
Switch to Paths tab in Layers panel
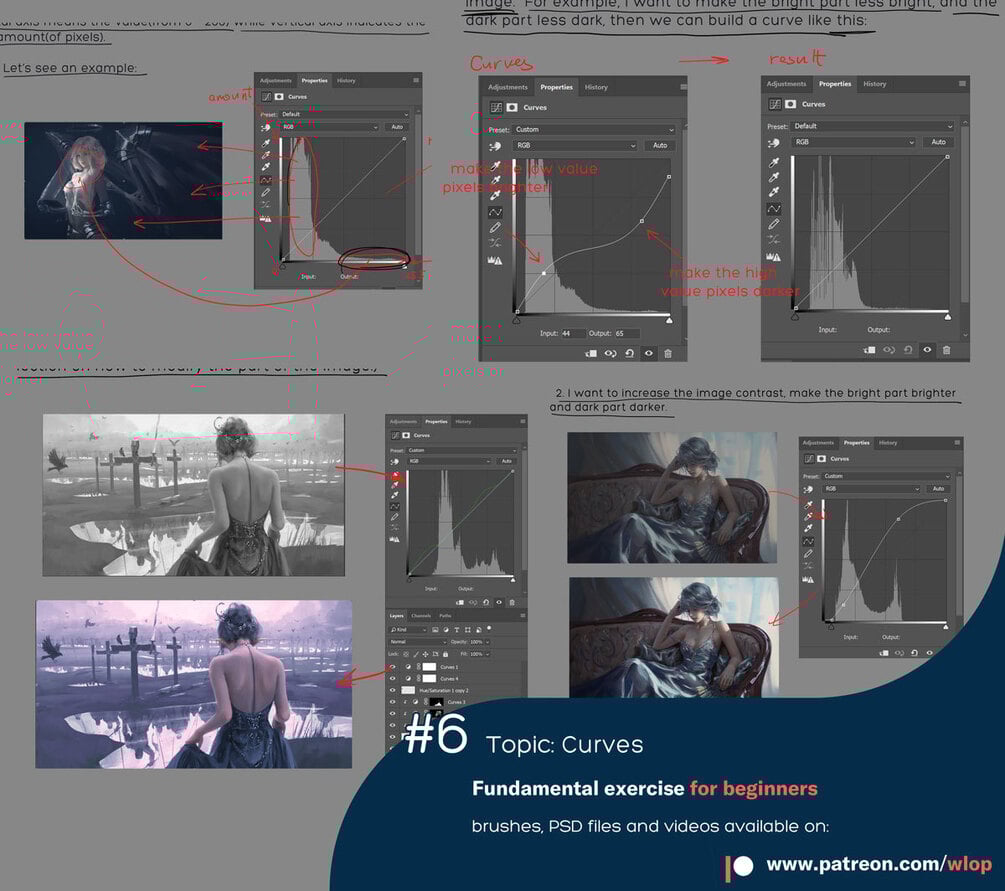pyautogui.click(x=445, y=616)
